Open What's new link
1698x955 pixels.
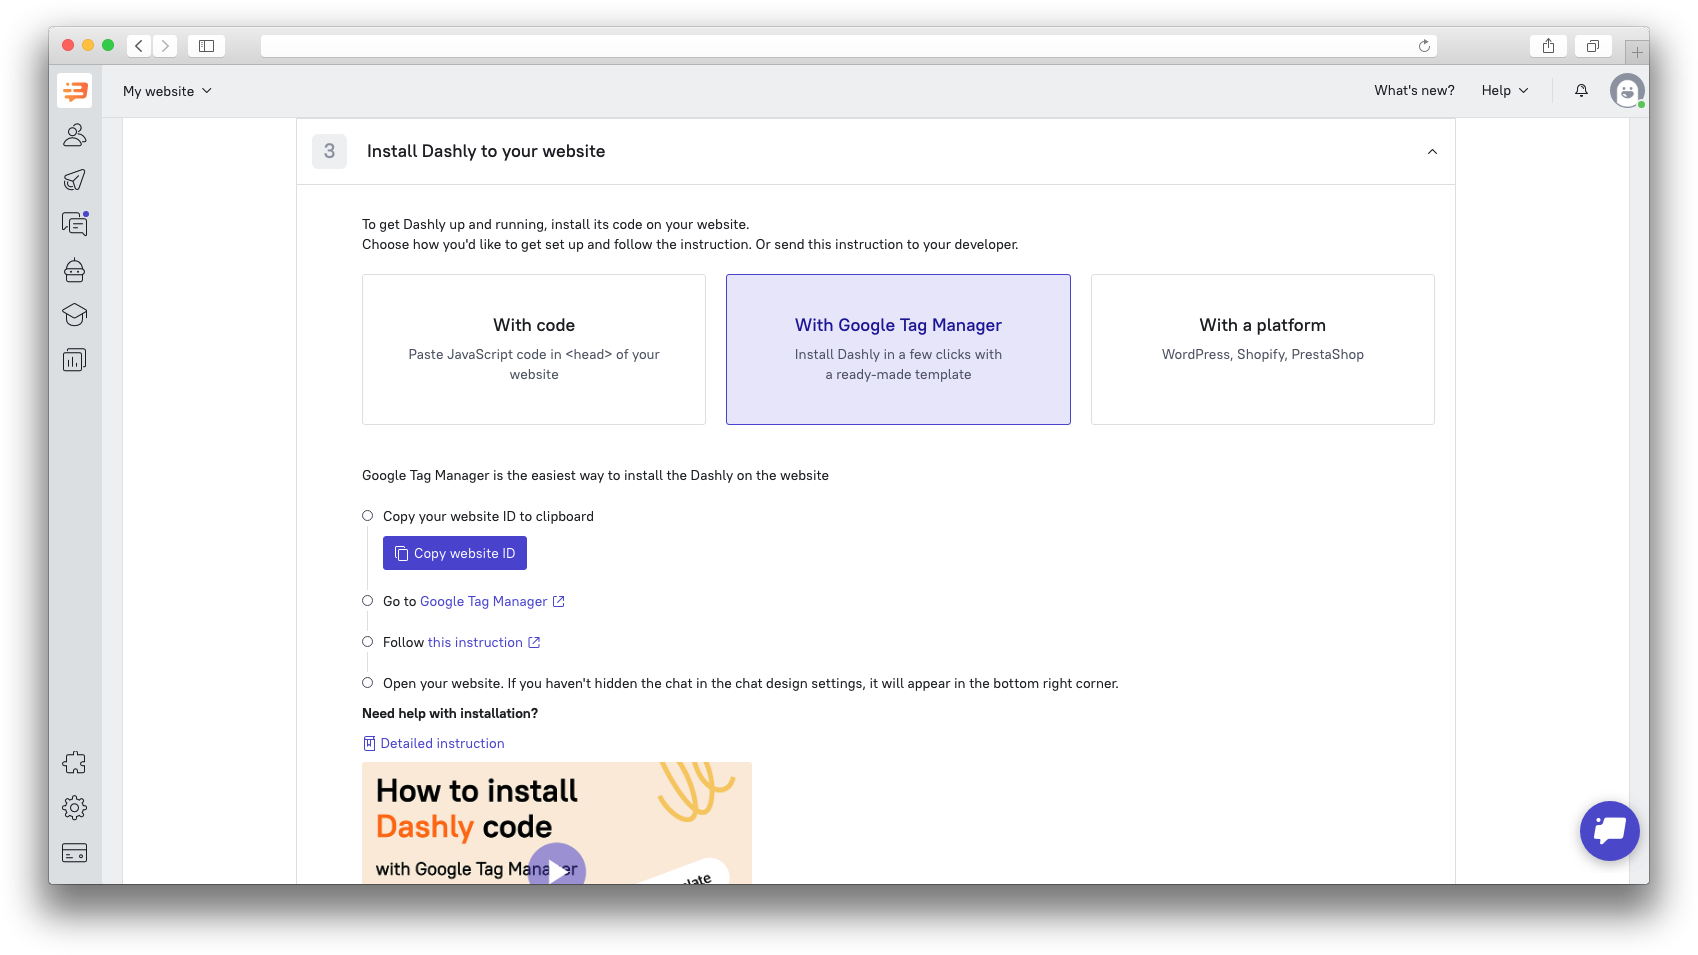1414,91
